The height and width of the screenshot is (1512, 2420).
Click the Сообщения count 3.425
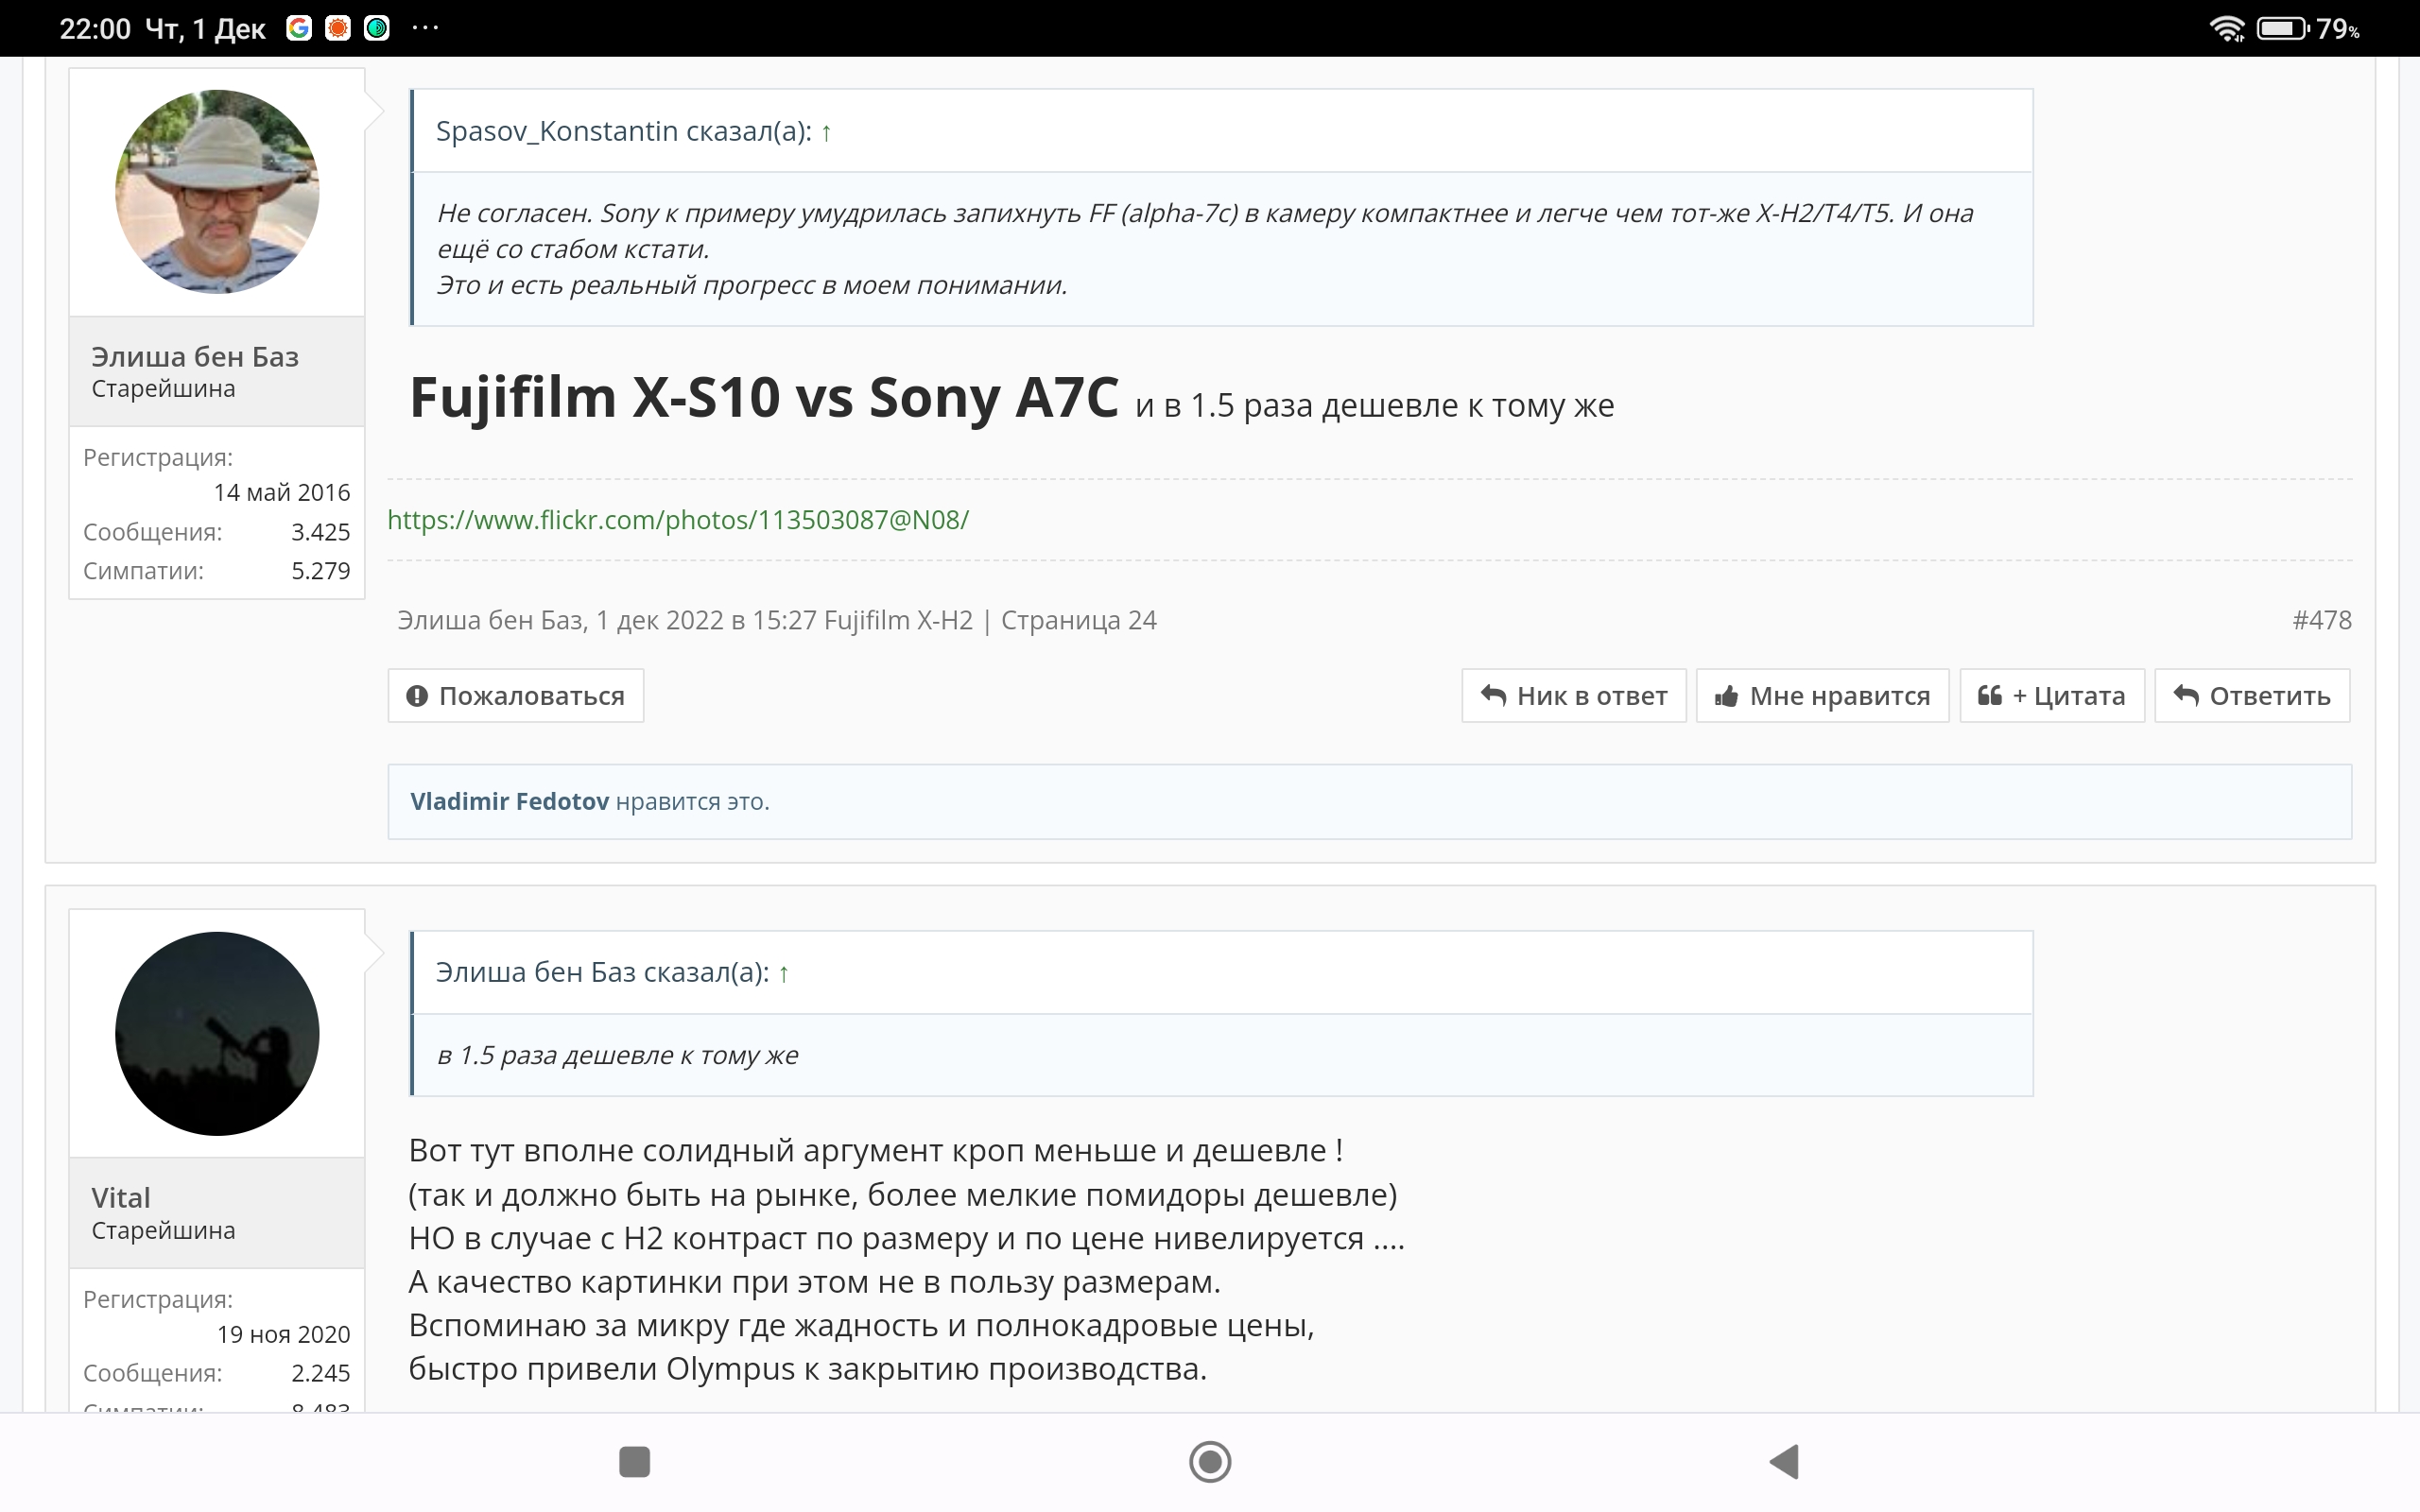pos(321,532)
